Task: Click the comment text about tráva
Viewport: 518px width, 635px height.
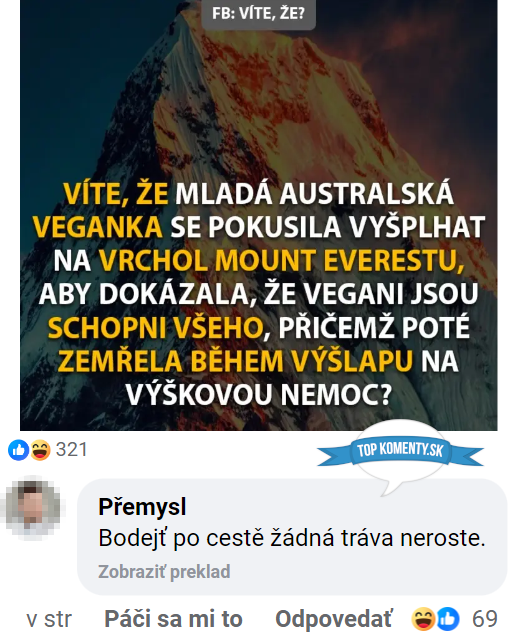Action: coord(292,538)
